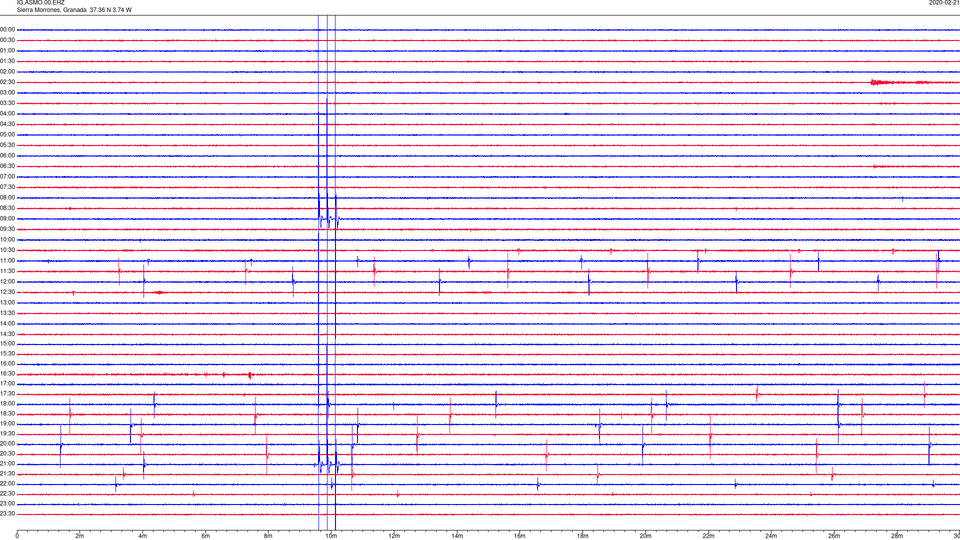Choose the 10:30 trace label
960x540 pixels.
tap(8, 250)
